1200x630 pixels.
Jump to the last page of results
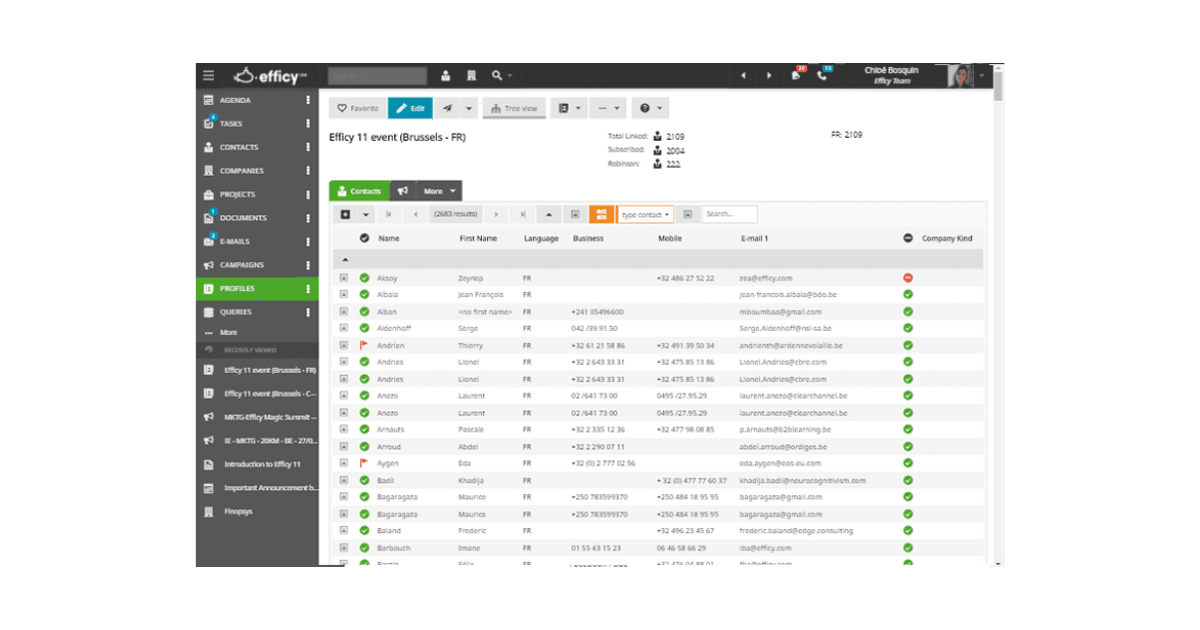coord(523,214)
